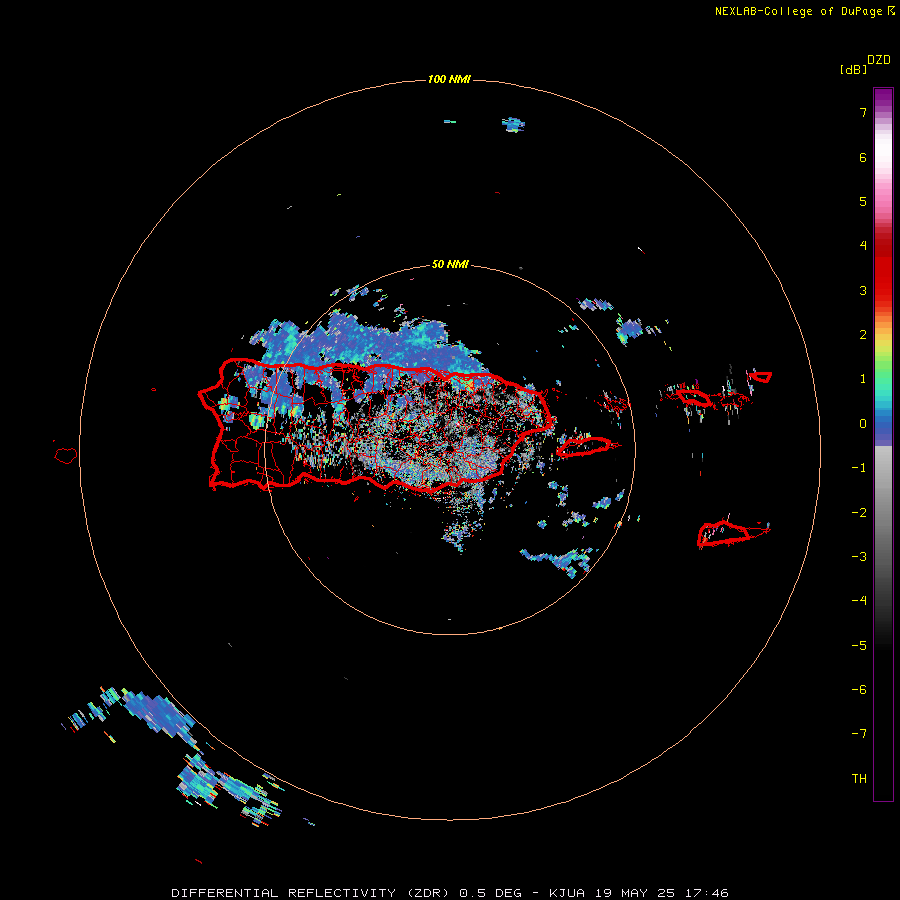
Task: Click the 1 value on the color scale
Action: (x=863, y=379)
